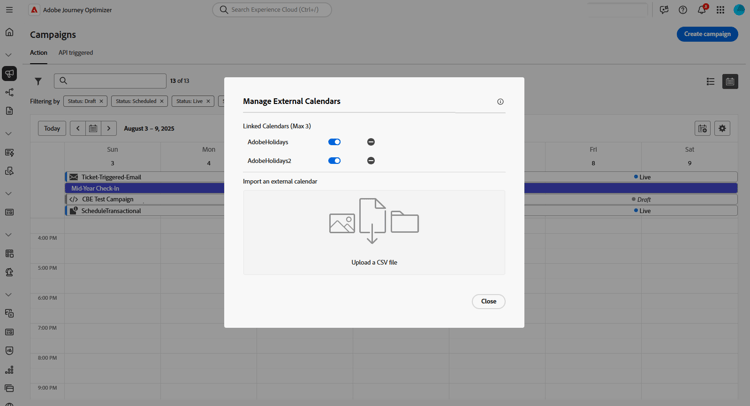Remove the Status: Draft filter chip
Screen dimensions: 750x406
tap(101, 101)
